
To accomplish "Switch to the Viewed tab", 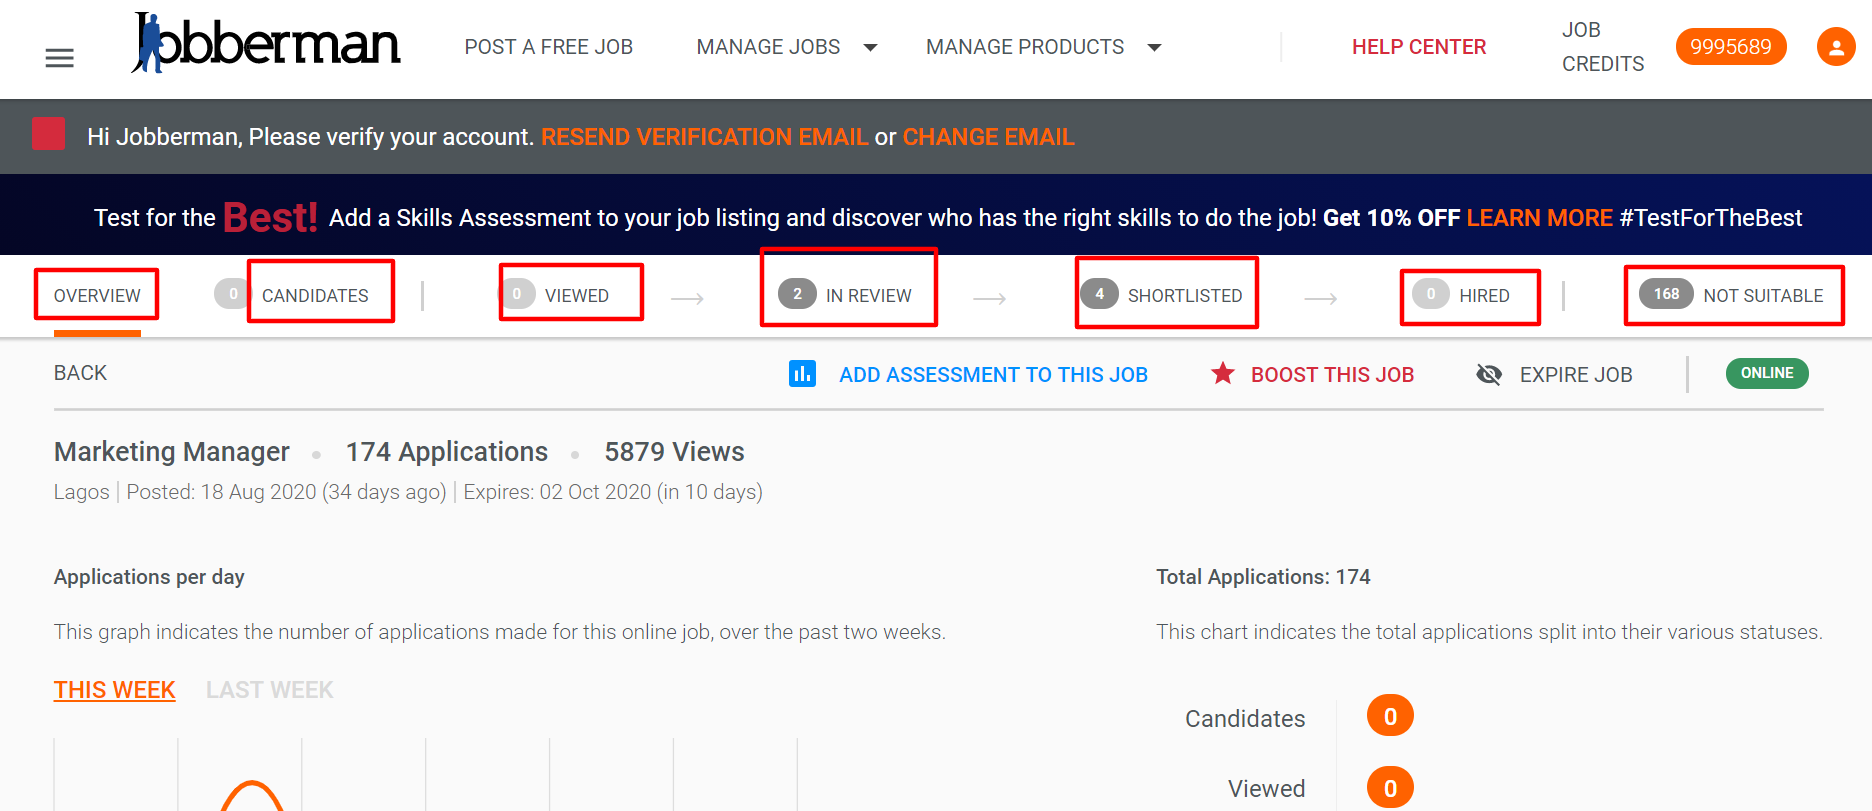I will pyautogui.click(x=577, y=296).
